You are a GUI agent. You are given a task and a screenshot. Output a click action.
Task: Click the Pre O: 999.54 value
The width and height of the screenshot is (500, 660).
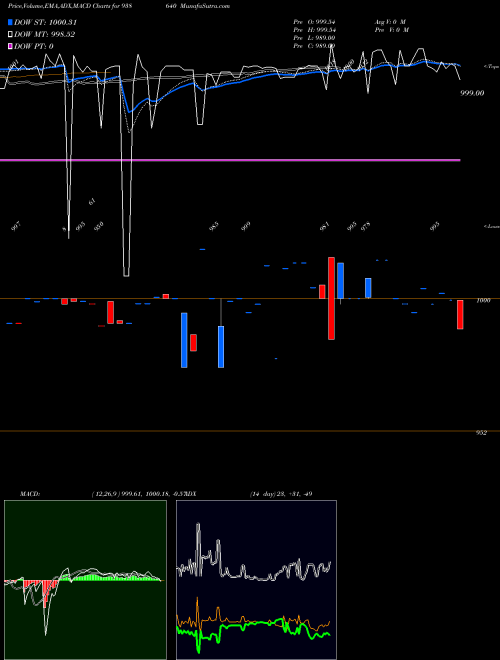click(x=314, y=21)
